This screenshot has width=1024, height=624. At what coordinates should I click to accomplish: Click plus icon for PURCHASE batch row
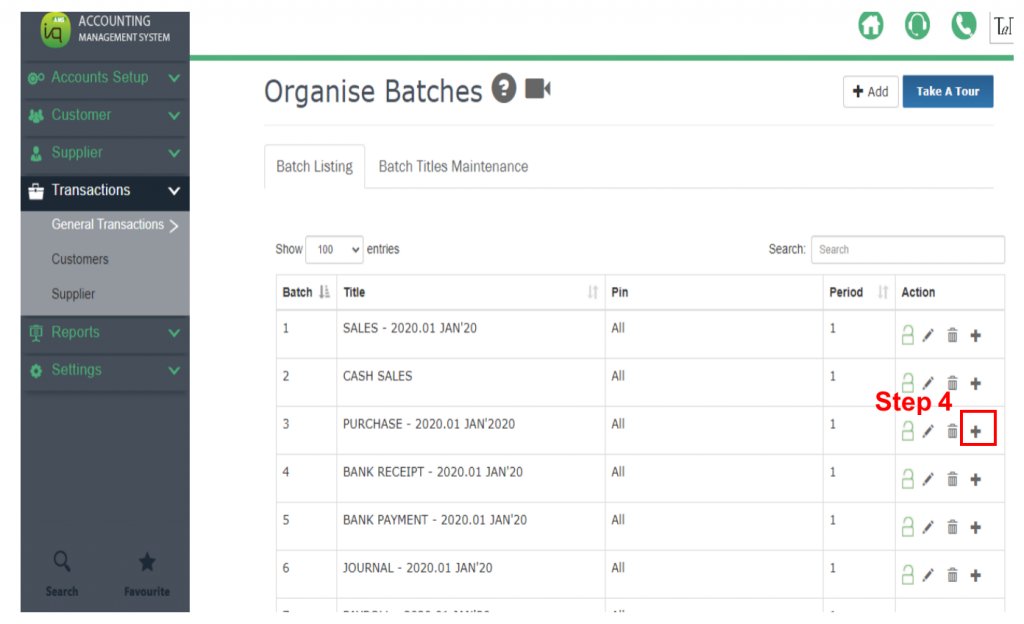[976, 432]
